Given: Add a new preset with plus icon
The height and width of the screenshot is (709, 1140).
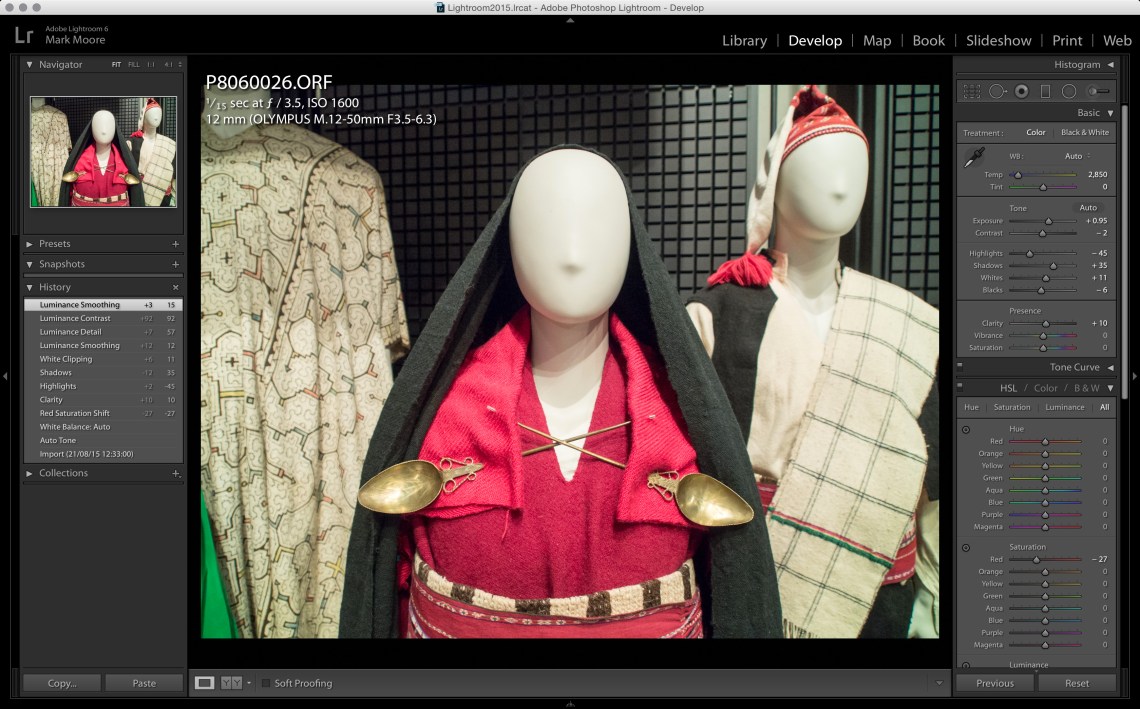Looking at the screenshot, I should click(x=175, y=244).
